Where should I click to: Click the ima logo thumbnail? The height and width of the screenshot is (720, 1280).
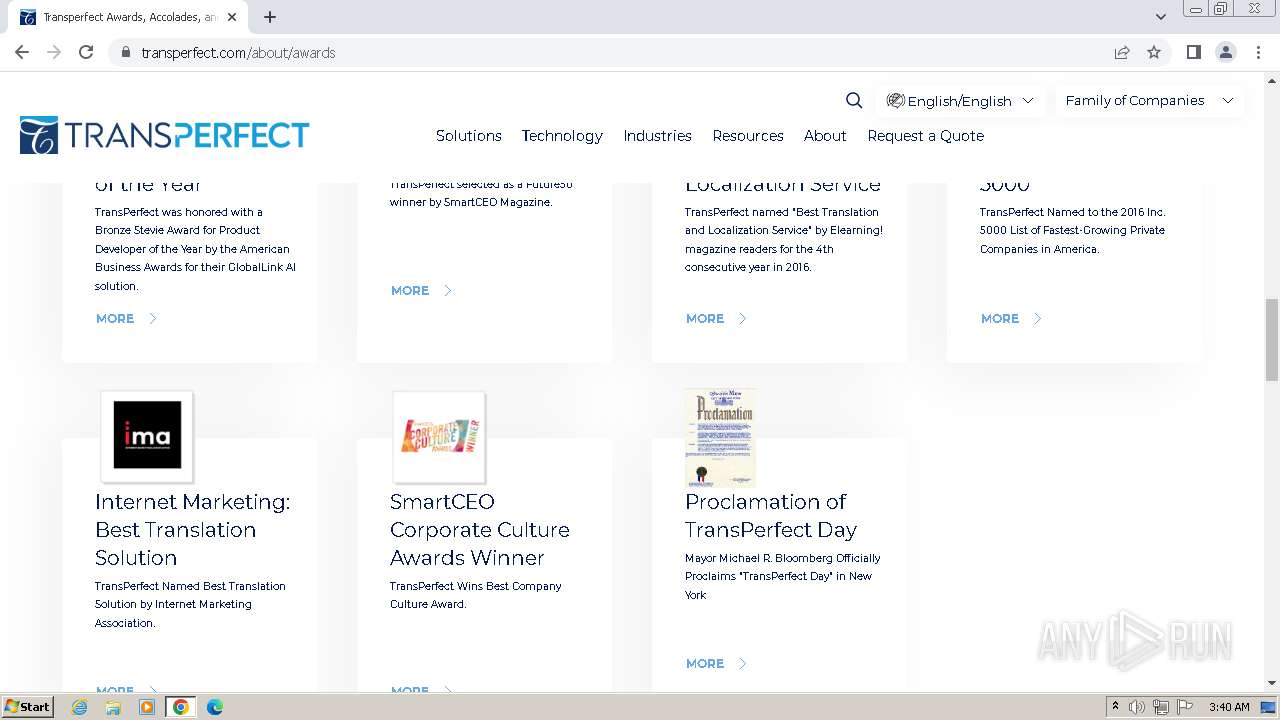click(x=147, y=436)
